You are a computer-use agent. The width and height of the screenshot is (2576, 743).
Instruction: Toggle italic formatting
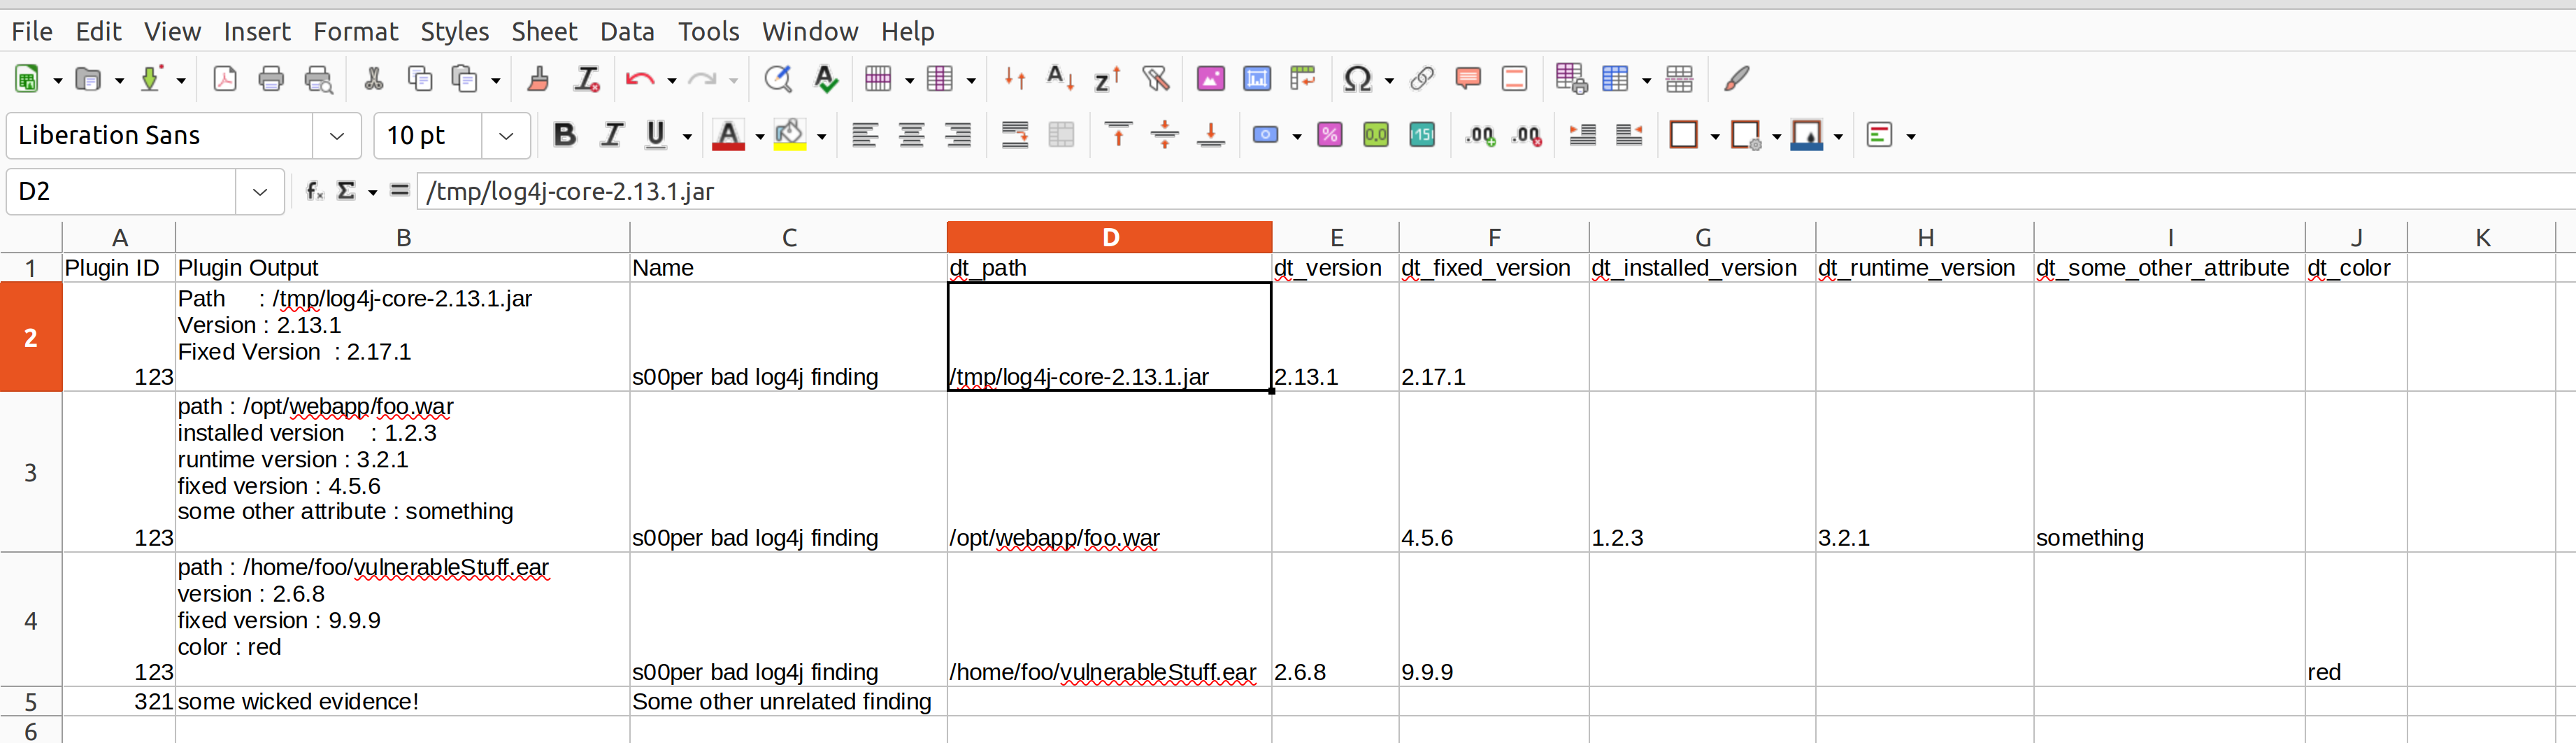(611, 135)
